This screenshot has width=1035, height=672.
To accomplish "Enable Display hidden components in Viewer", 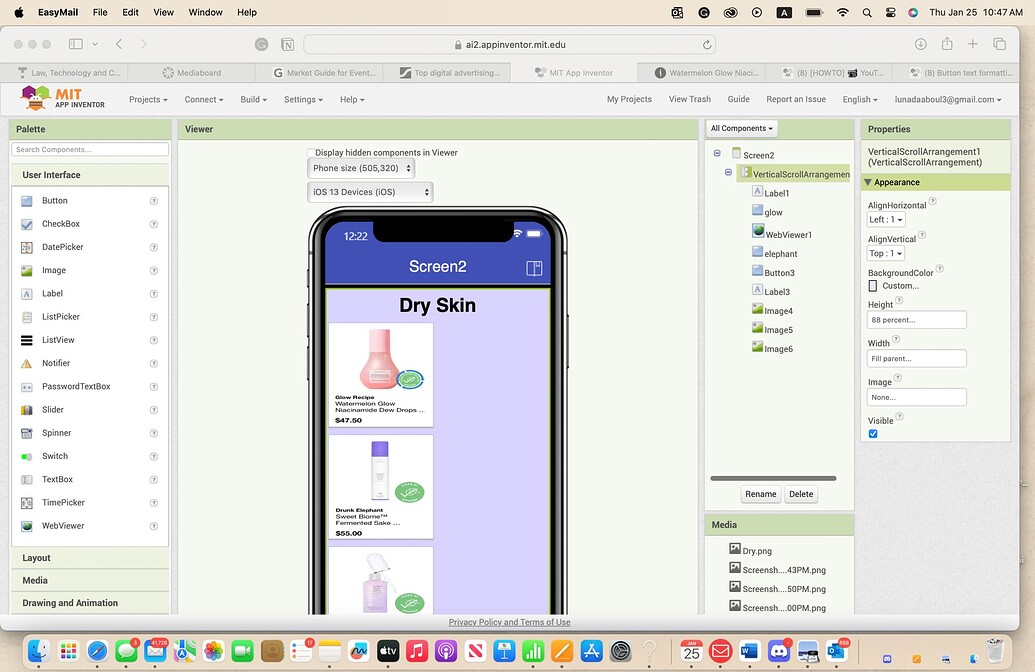I will pos(311,153).
